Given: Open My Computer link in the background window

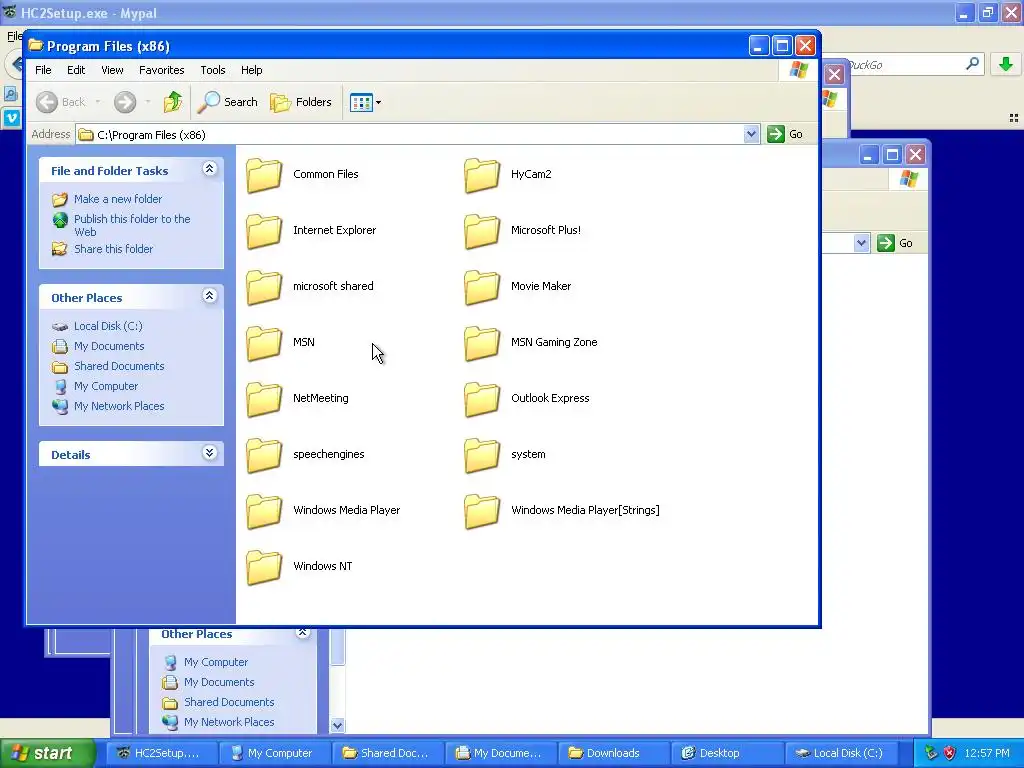Looking at the screenshot, I should tap(216, 662).
